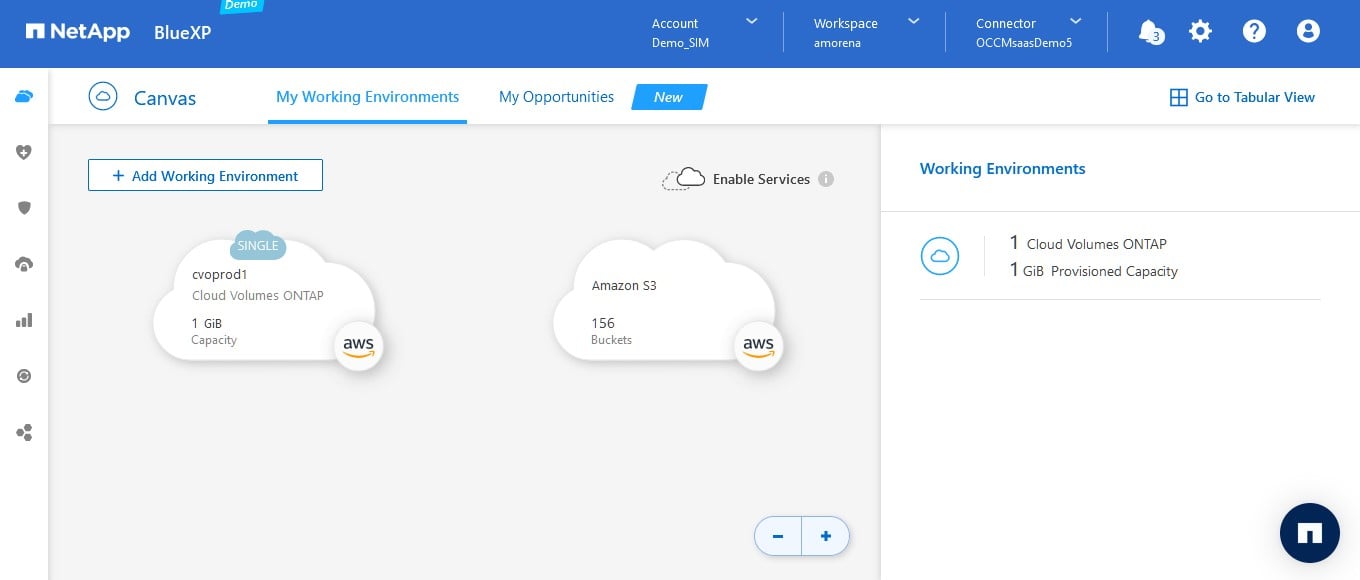
Task: Click the protection shield icon in sidebar
Action: 24,208
